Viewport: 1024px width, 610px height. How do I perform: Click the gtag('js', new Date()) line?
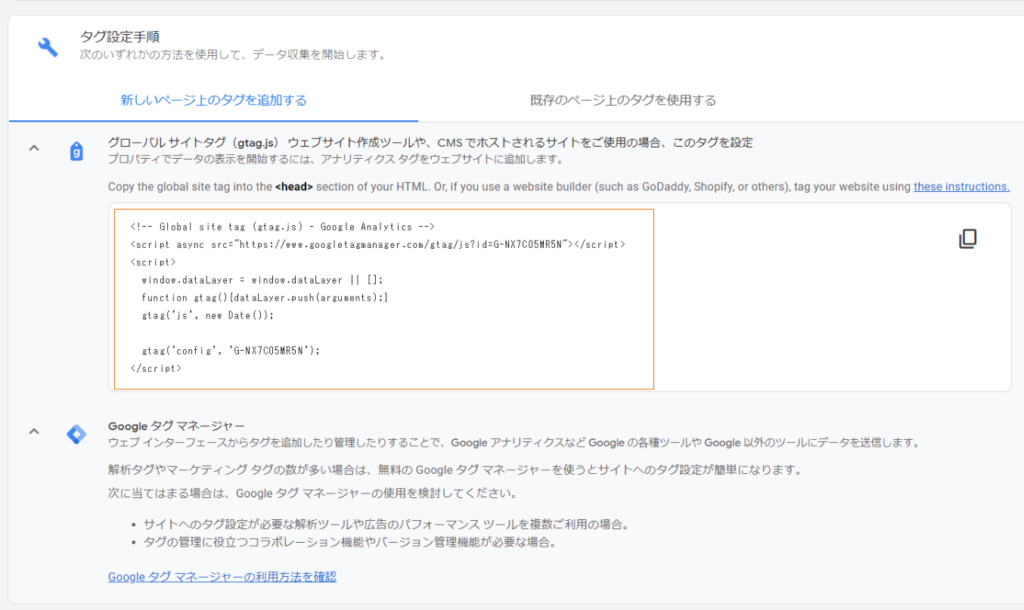(208, 315)
